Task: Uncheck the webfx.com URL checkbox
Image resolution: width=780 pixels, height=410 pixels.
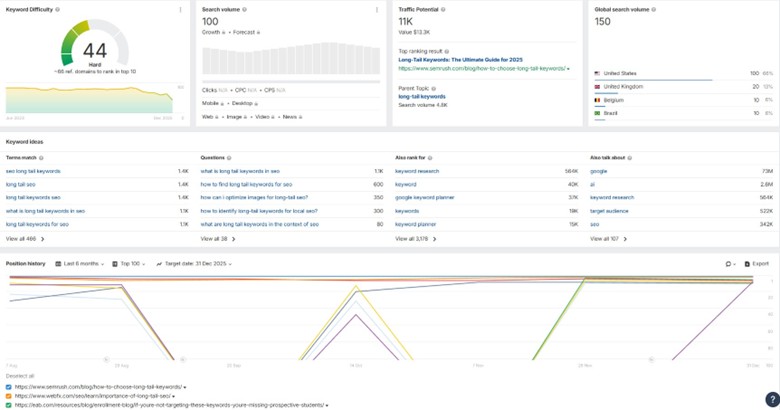Action: tap(9, 396)
